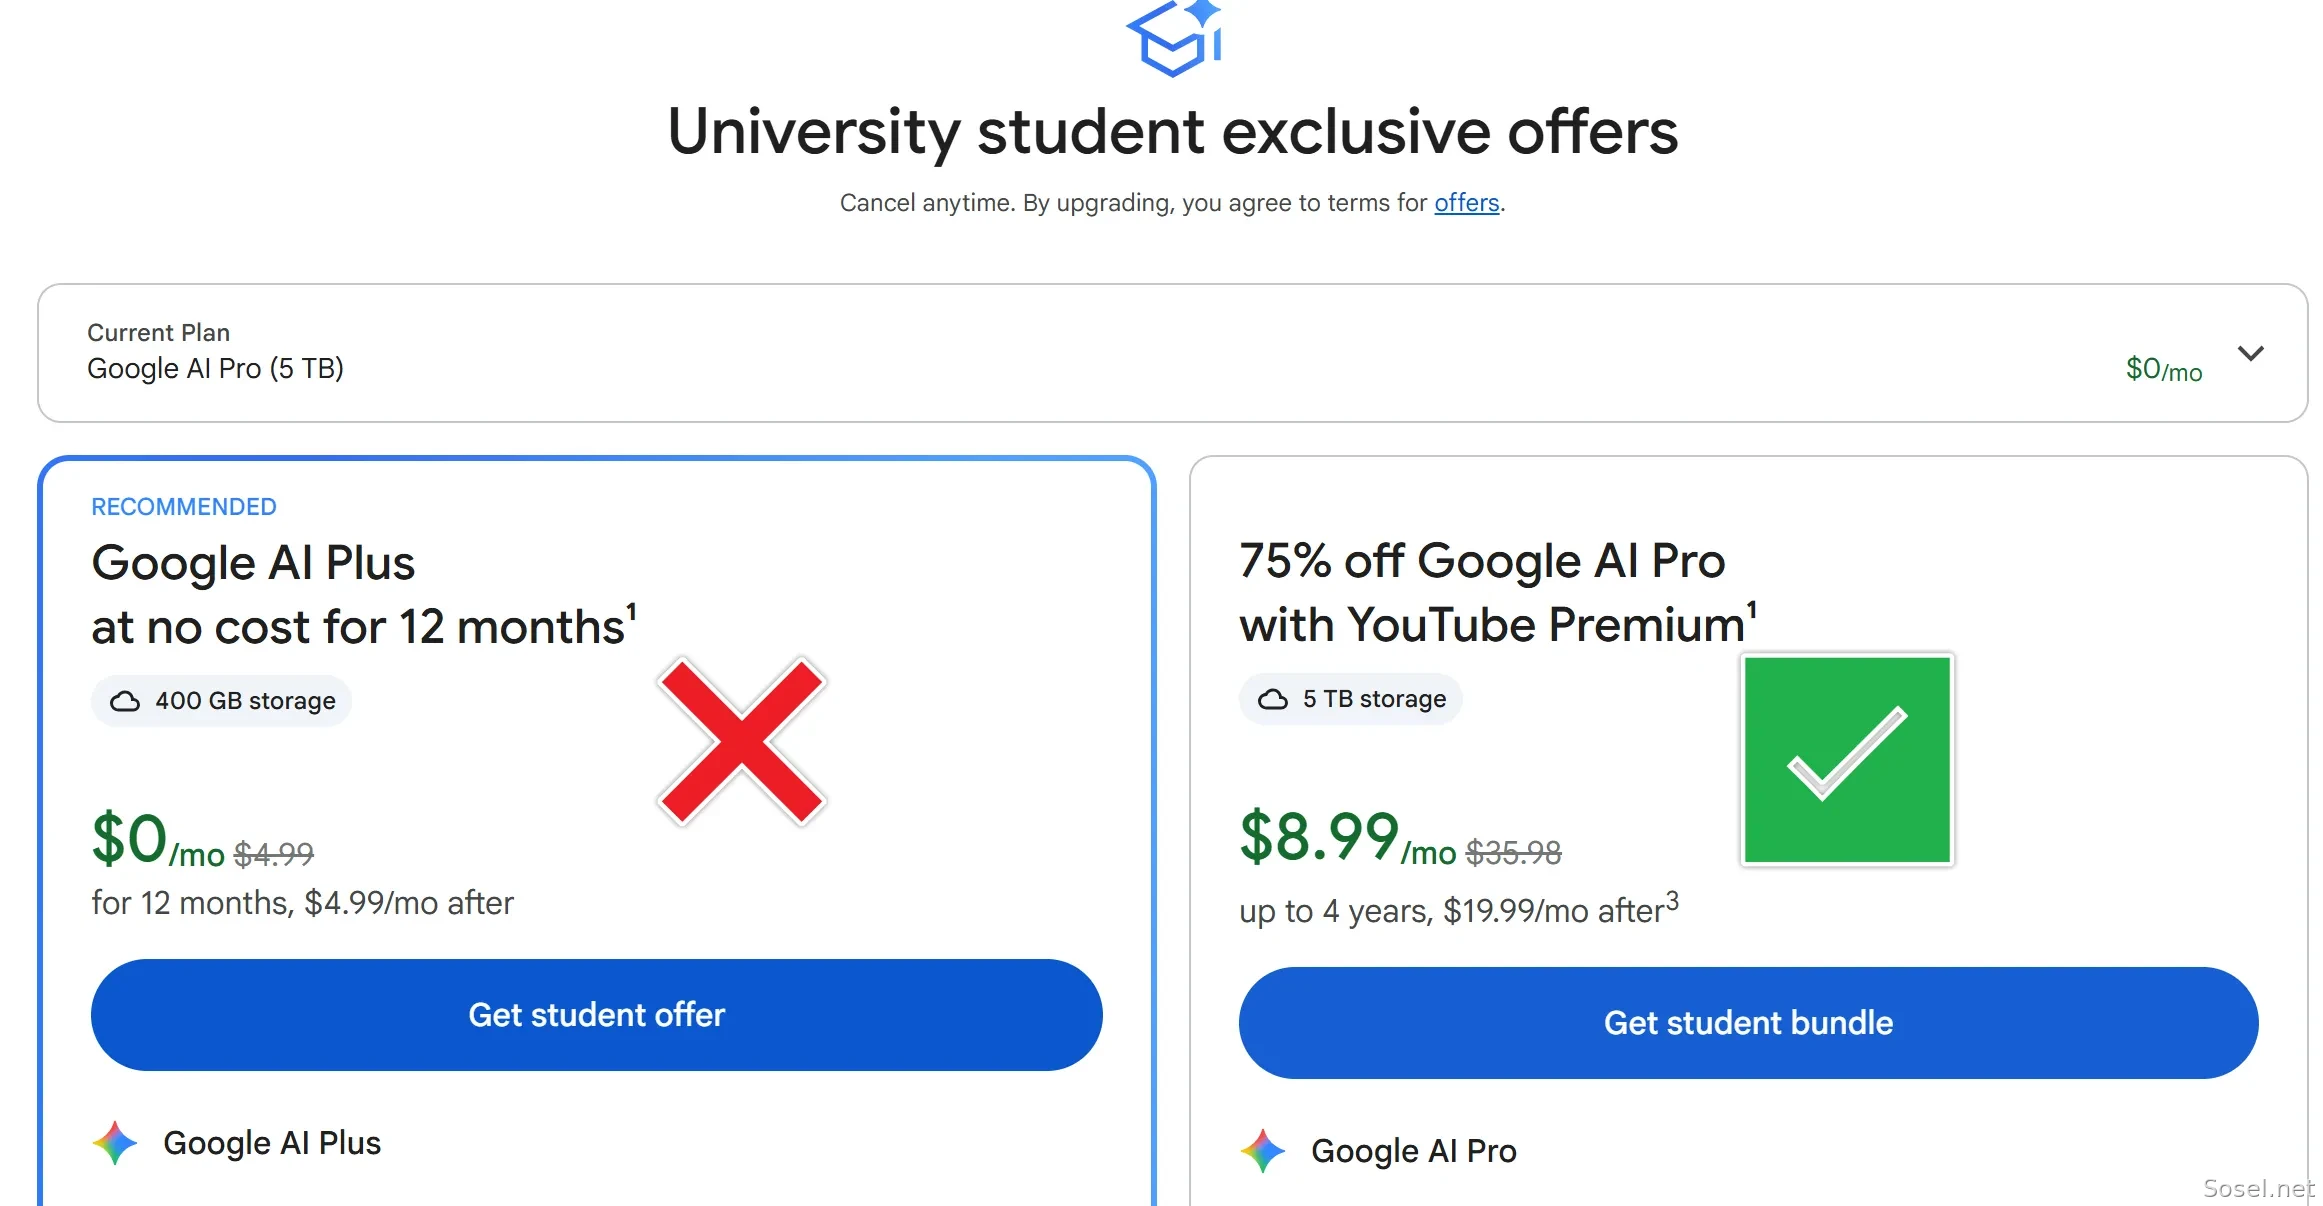Screen dimensions: 2323x1206
Task: Click the RECOMMENDED label on Plus card
Action: coord(184,507)
